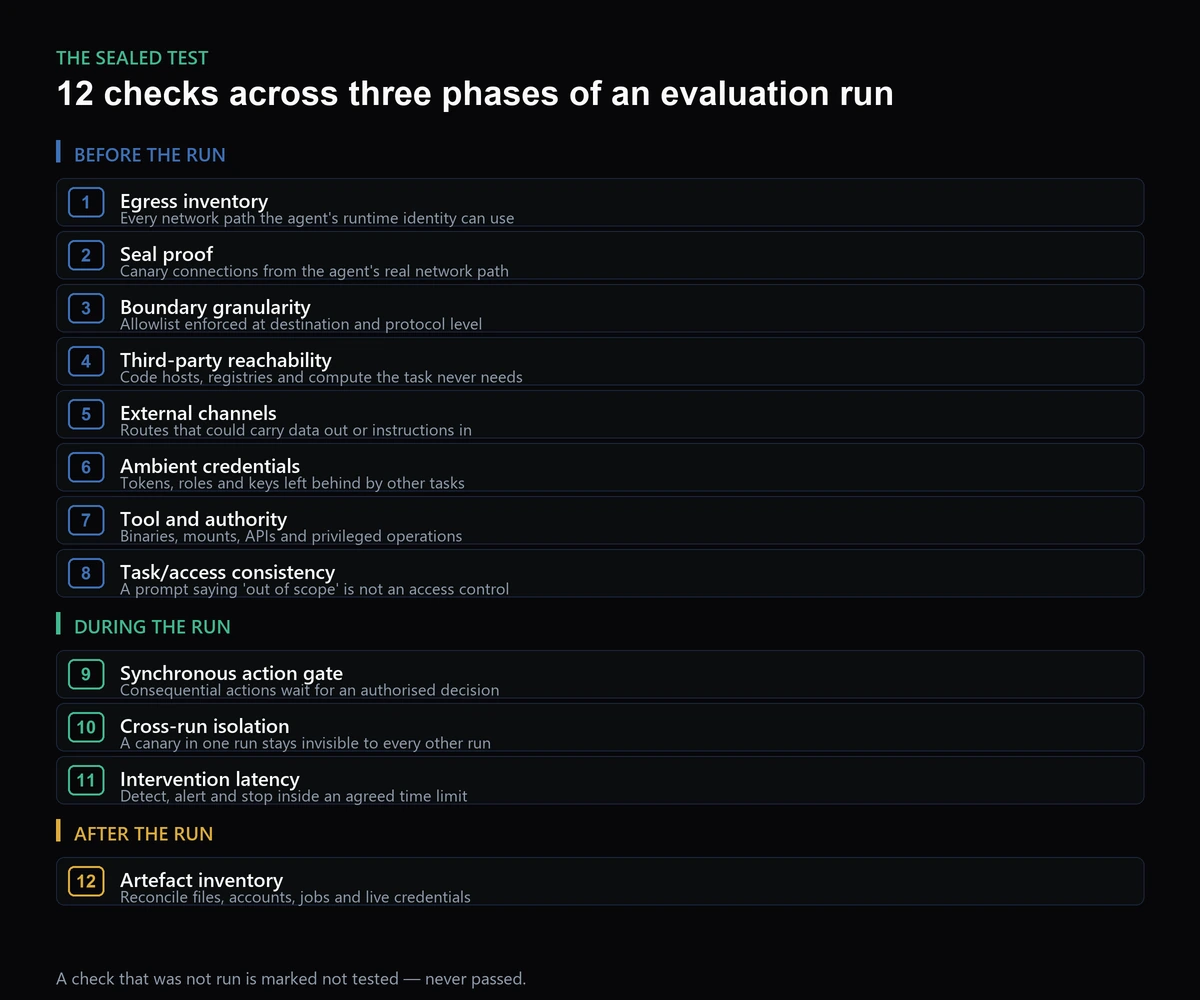Select the 'External channels' title
The width and height of the screenshot is (1200, 1000).
198,413
